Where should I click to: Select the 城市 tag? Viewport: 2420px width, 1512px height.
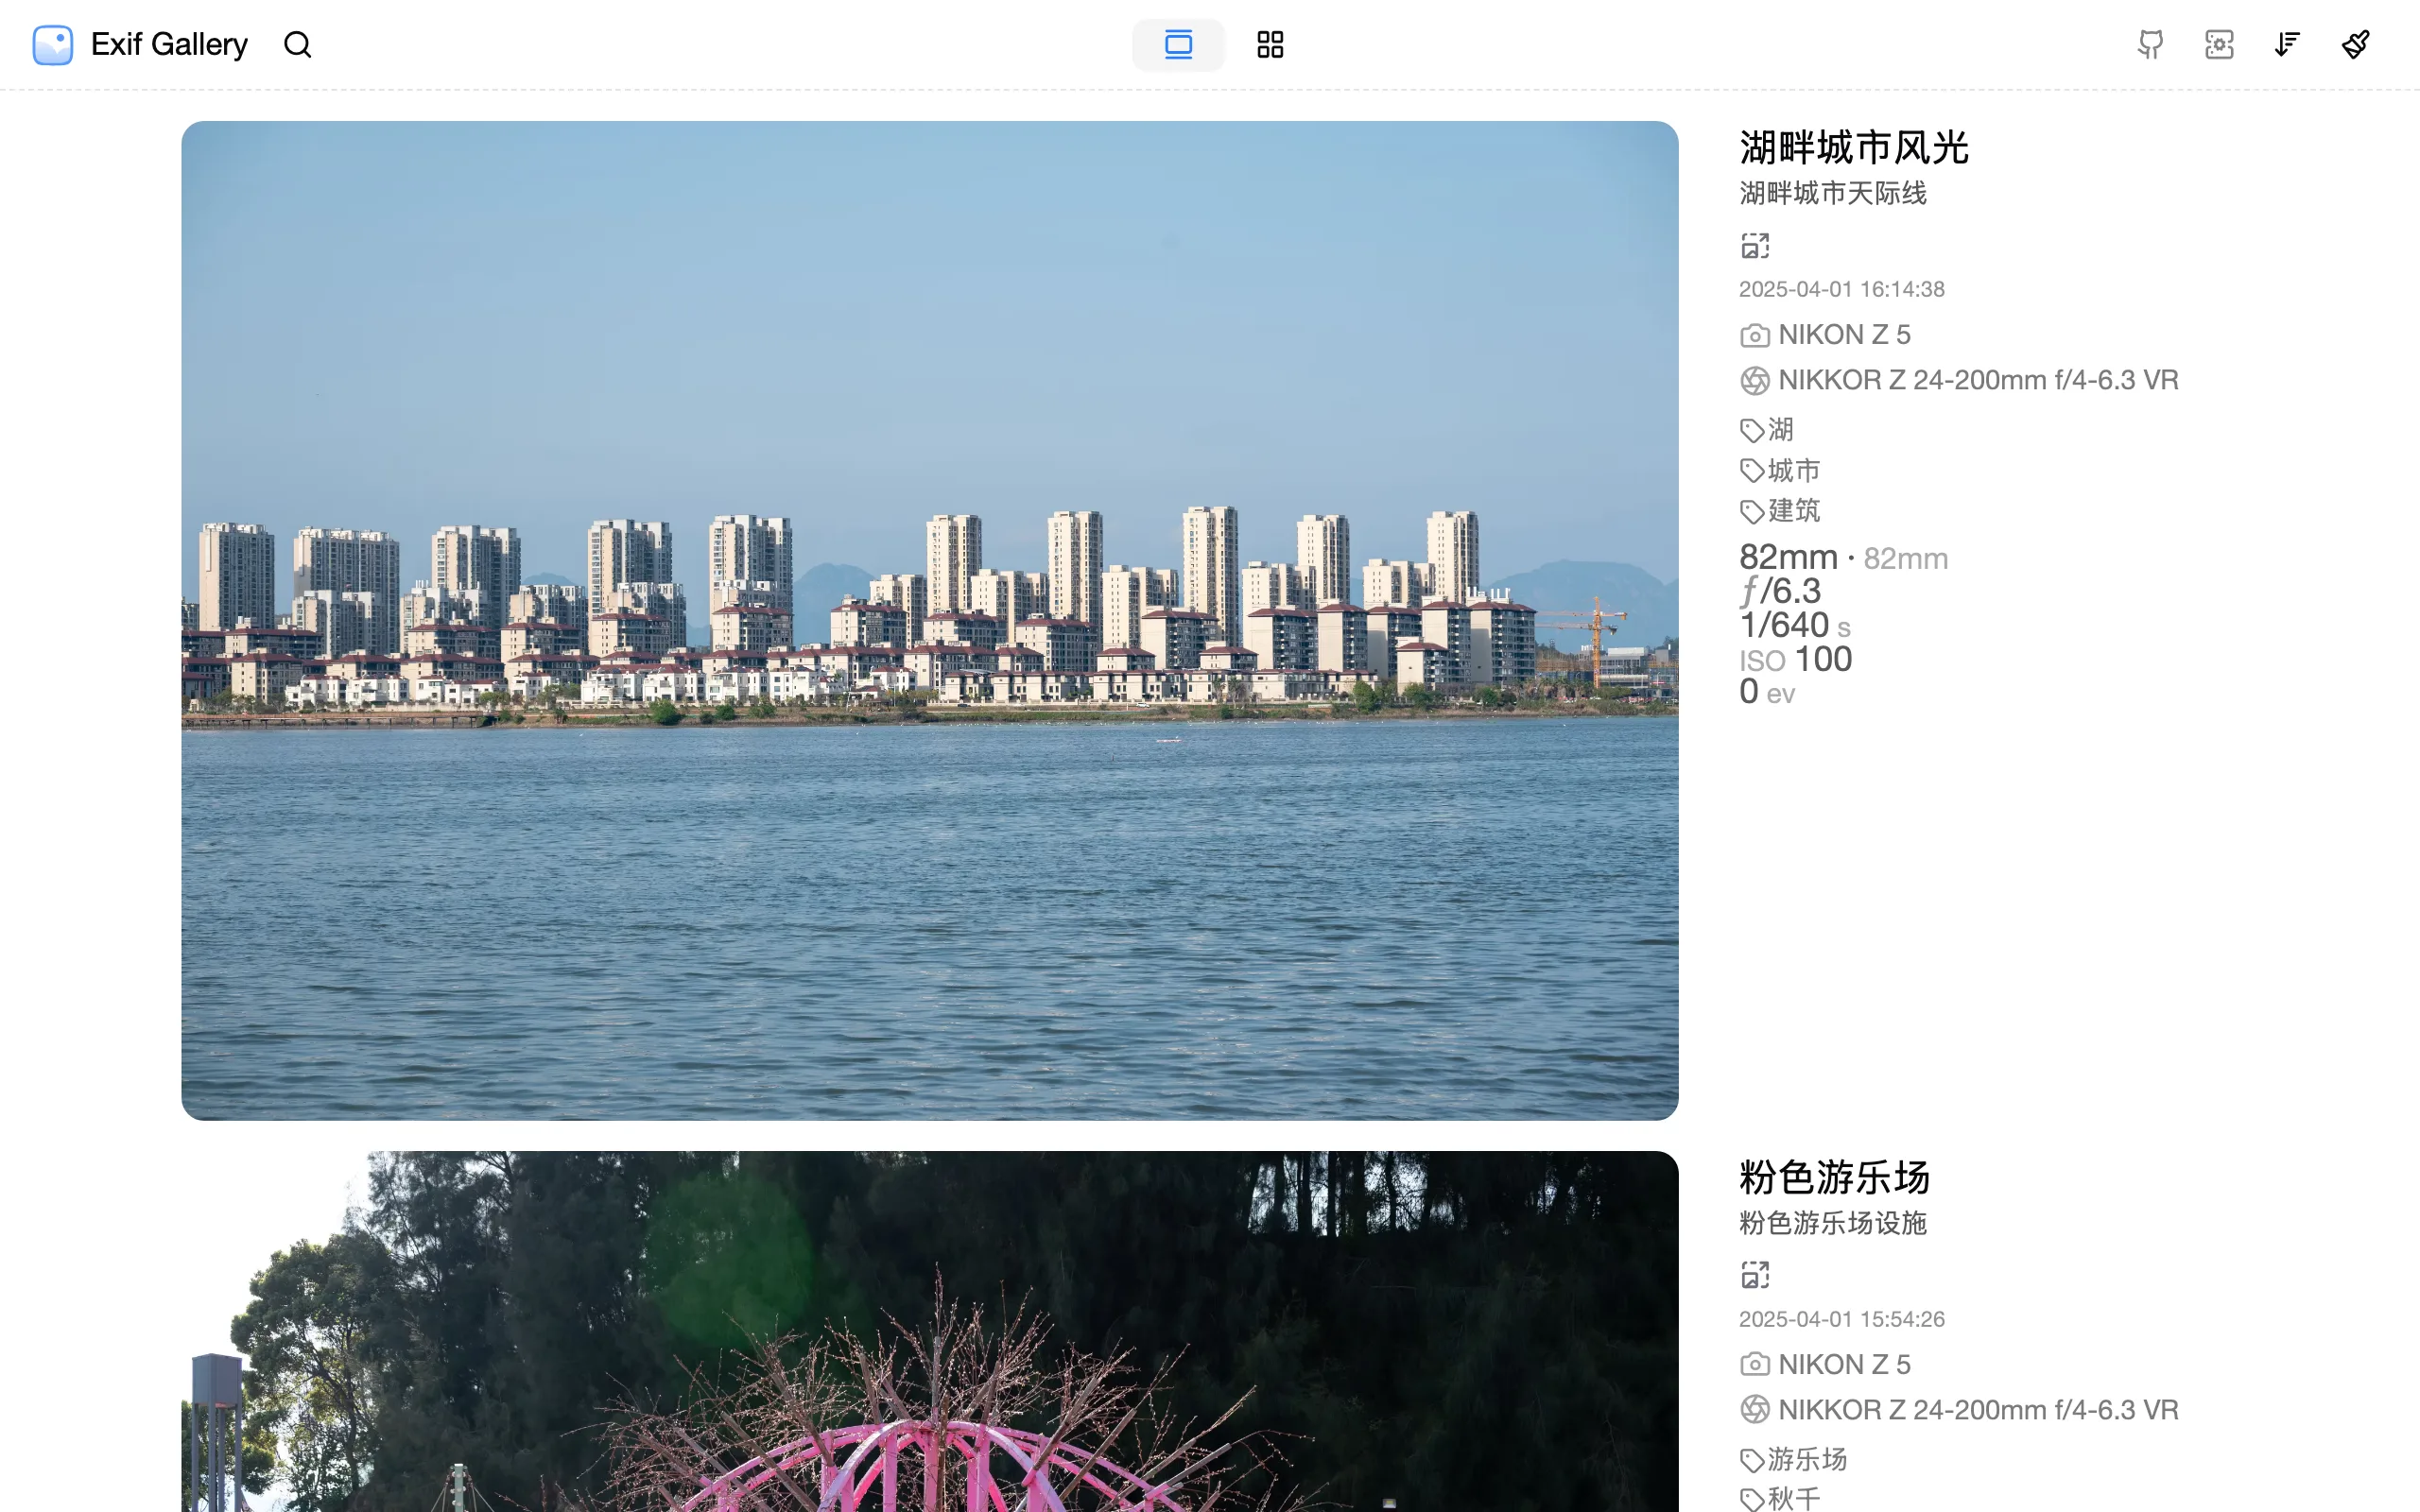point(1793,471)
